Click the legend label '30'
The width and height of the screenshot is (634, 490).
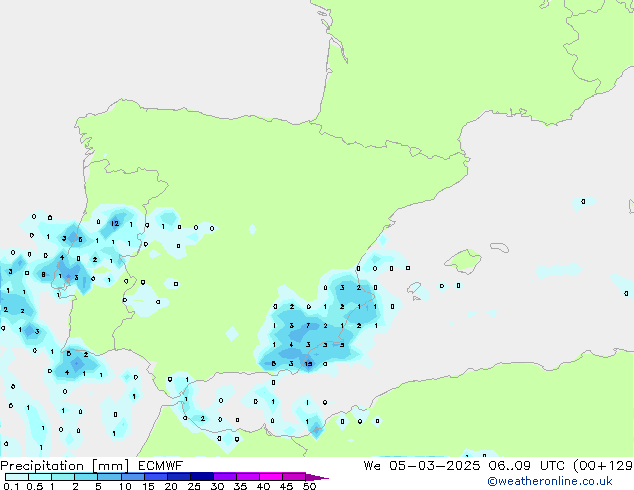217,486
